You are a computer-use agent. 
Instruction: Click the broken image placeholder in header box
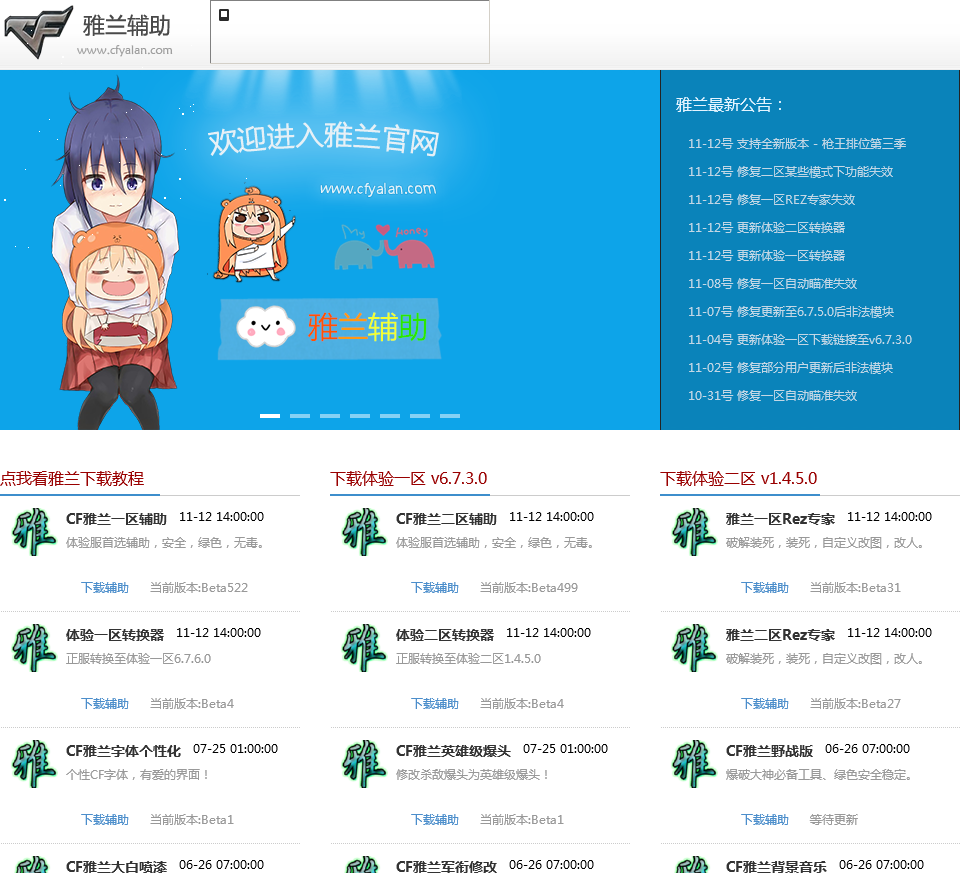224,15
